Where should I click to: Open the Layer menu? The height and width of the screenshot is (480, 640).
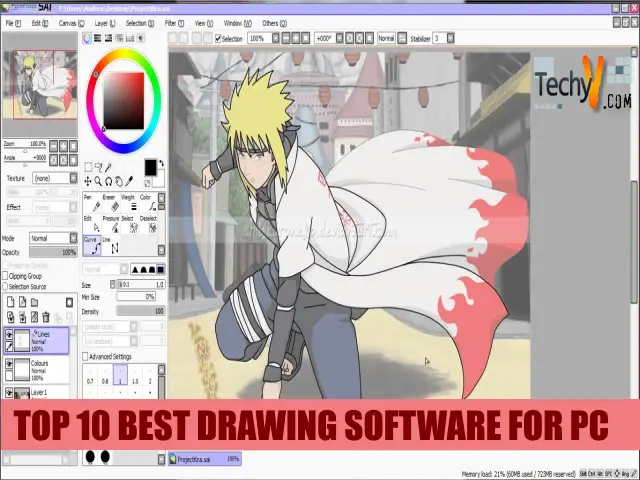105,23
